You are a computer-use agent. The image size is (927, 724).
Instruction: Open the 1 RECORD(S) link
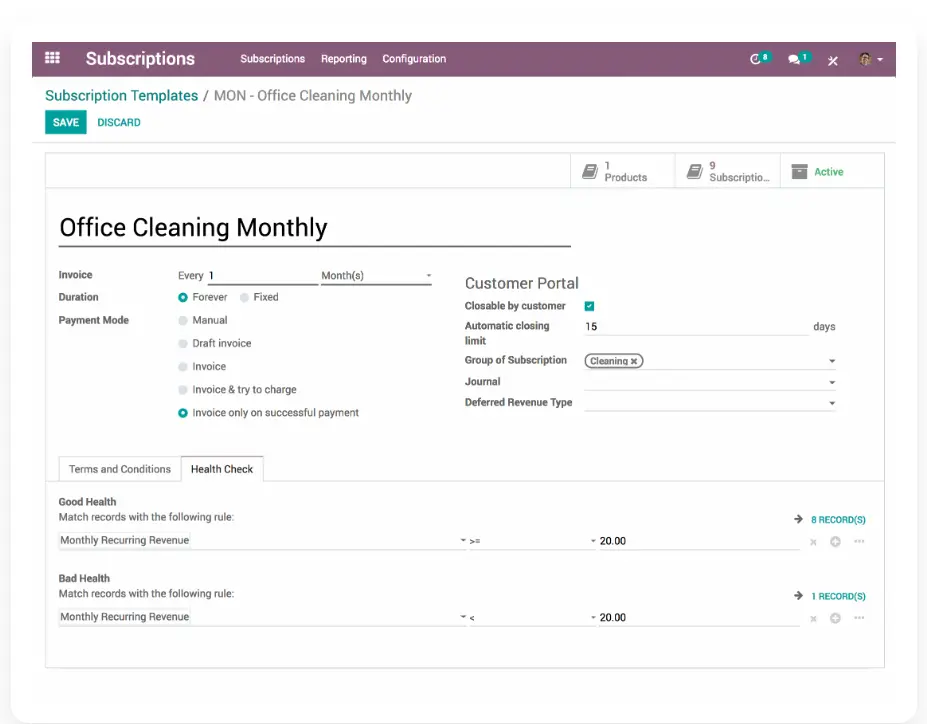838,596
